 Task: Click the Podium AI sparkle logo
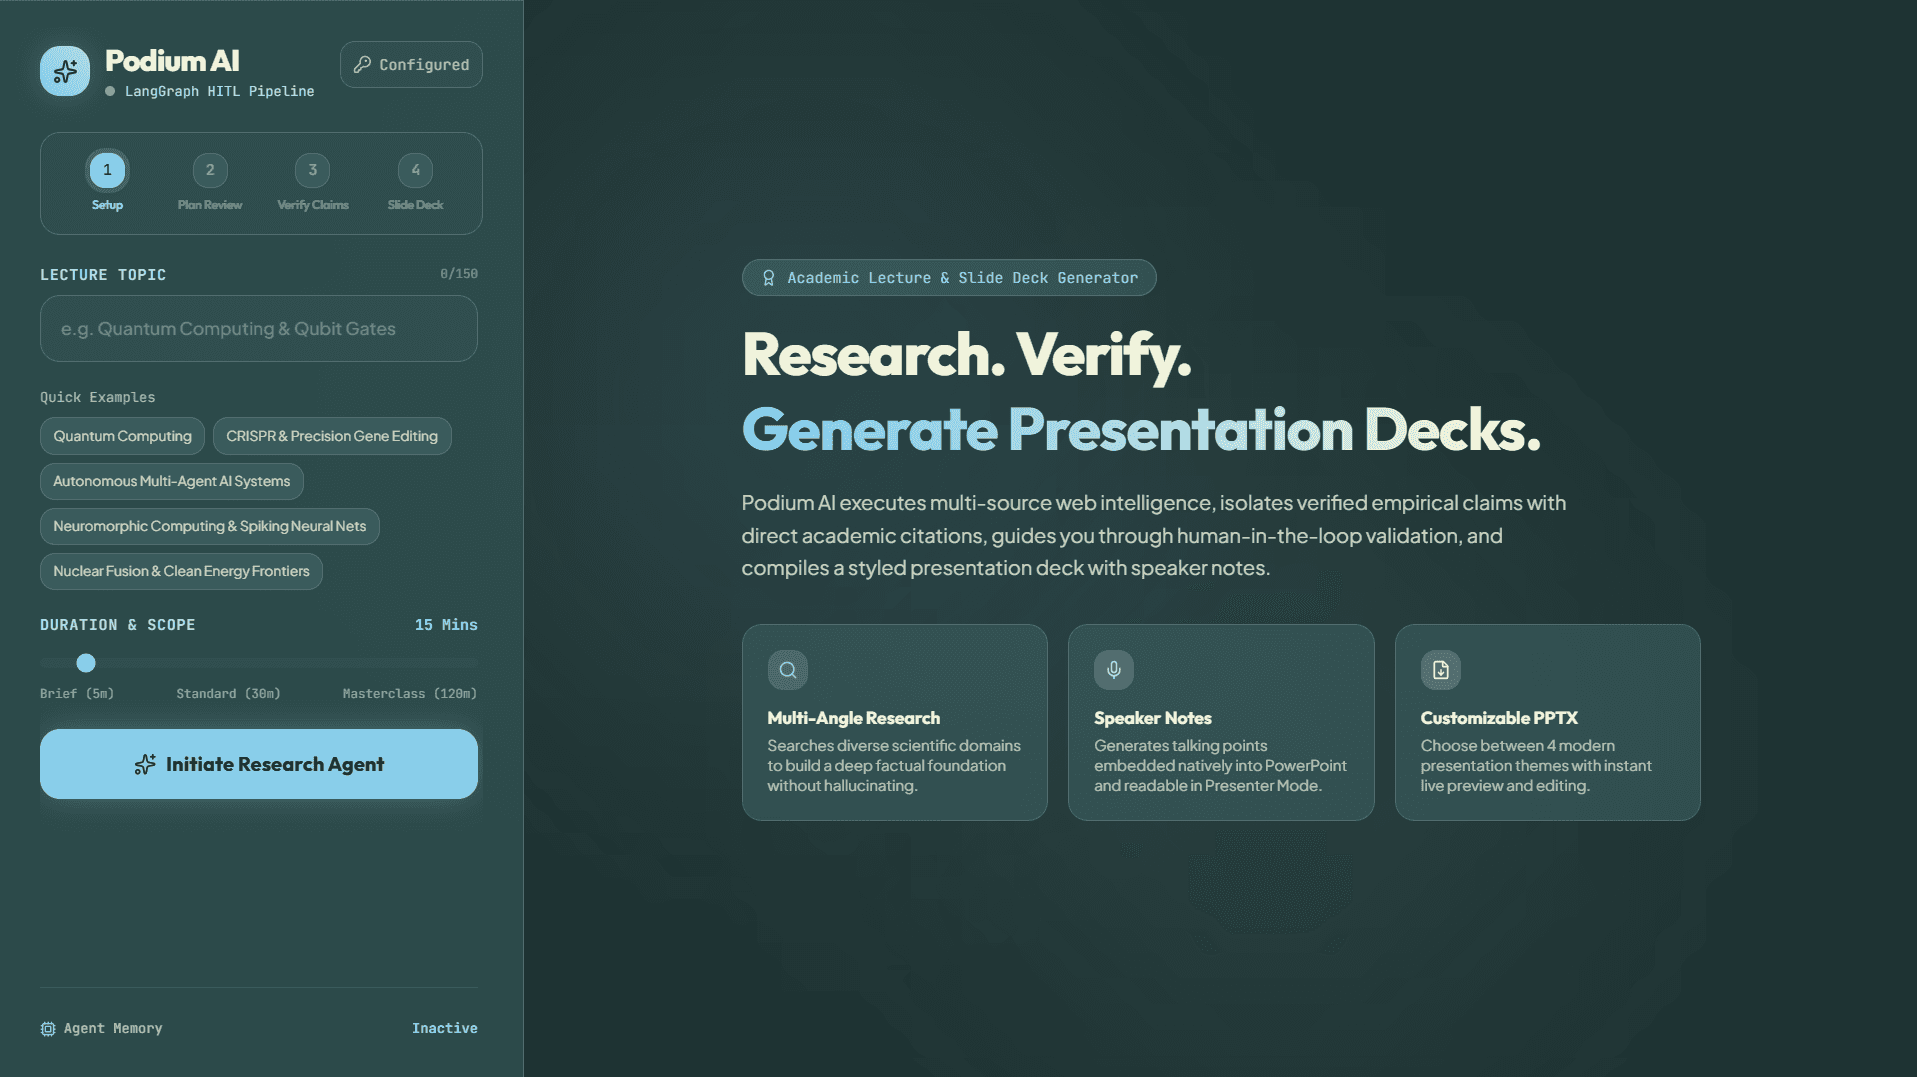65,71
